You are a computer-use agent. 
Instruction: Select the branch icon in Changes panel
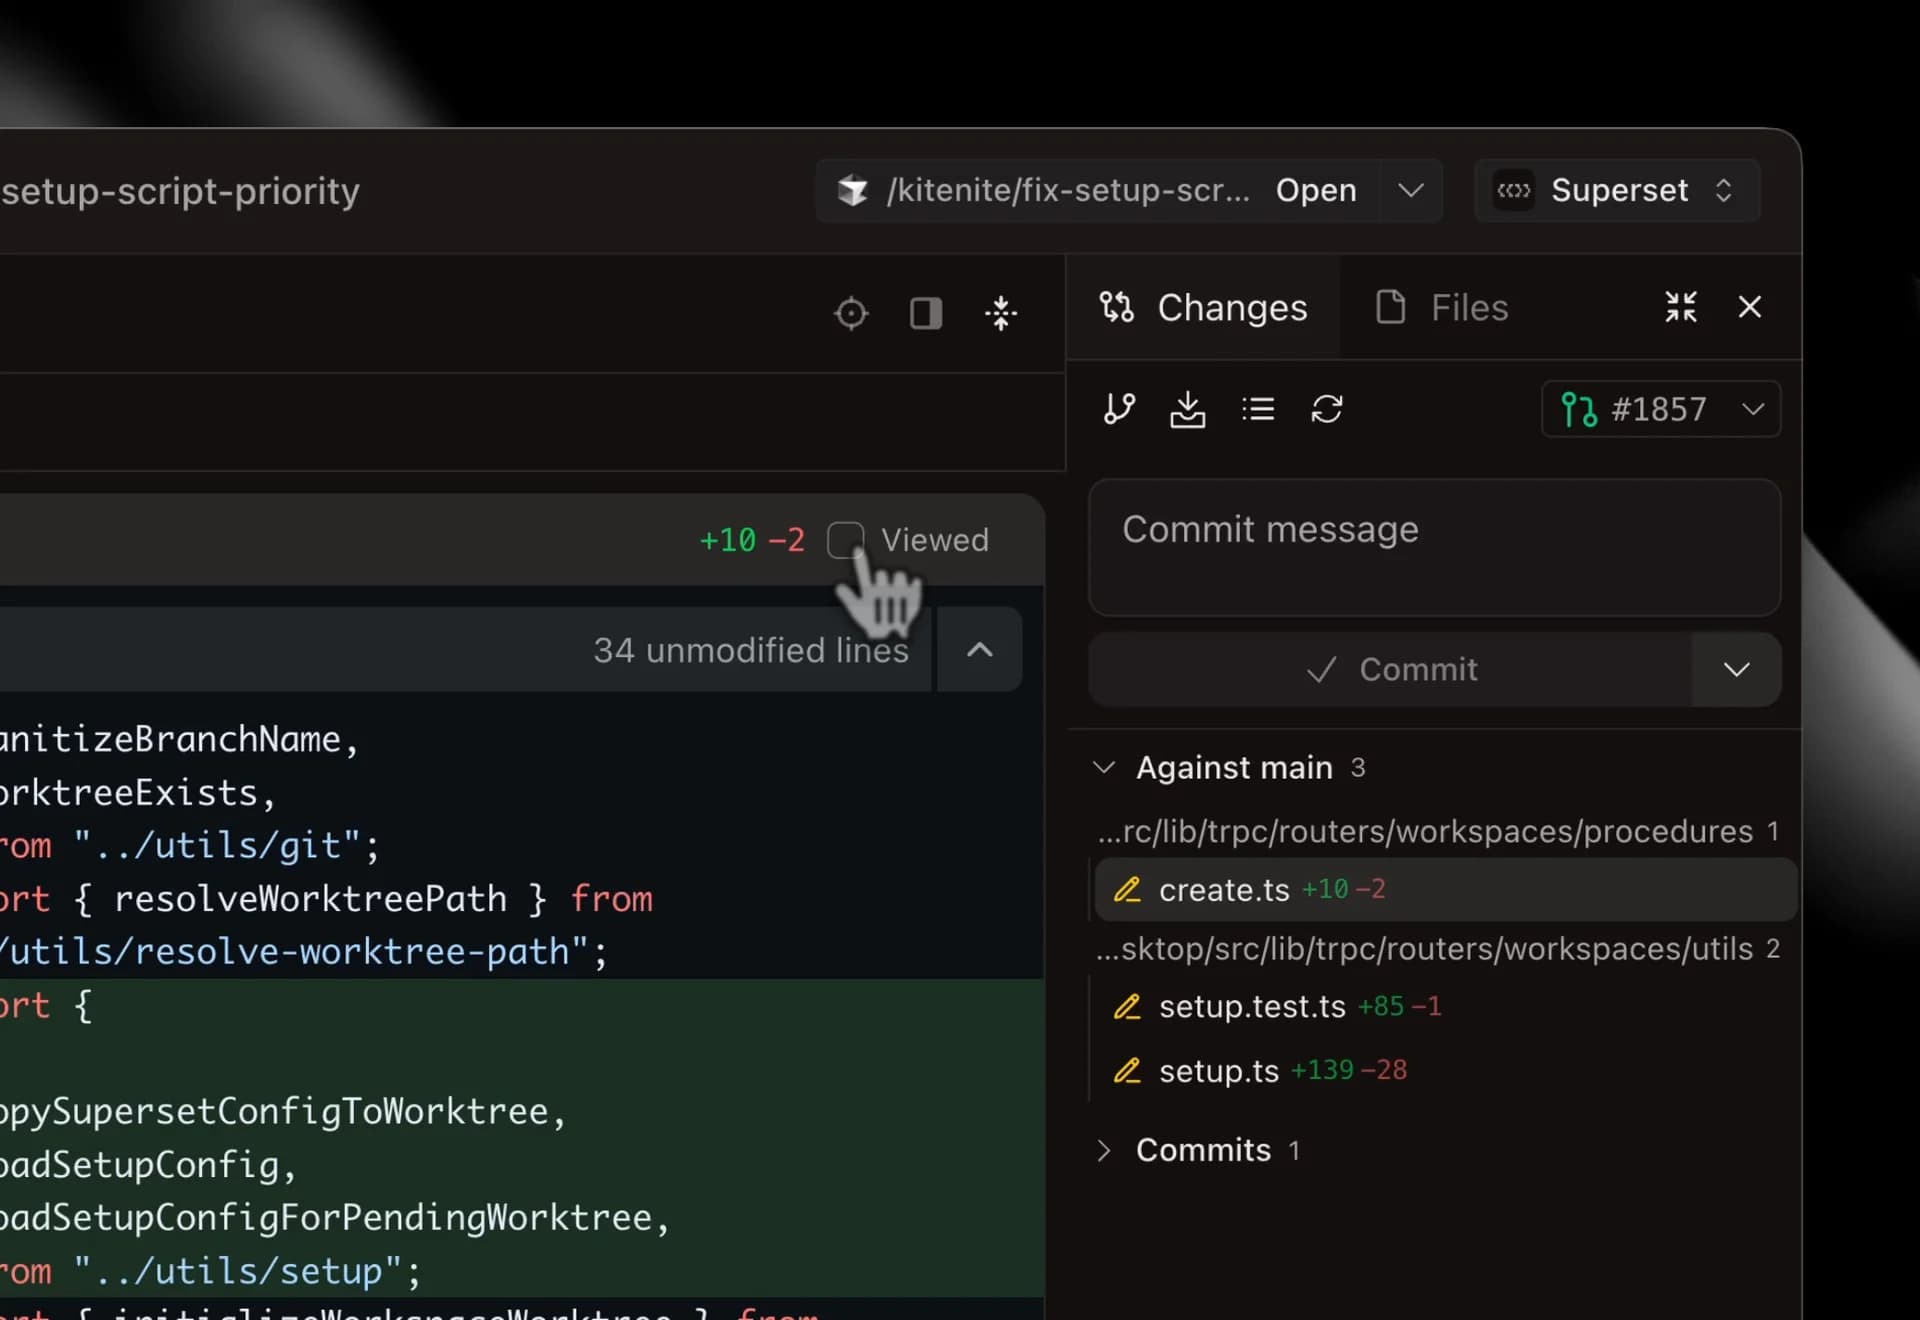(1118, 409)
